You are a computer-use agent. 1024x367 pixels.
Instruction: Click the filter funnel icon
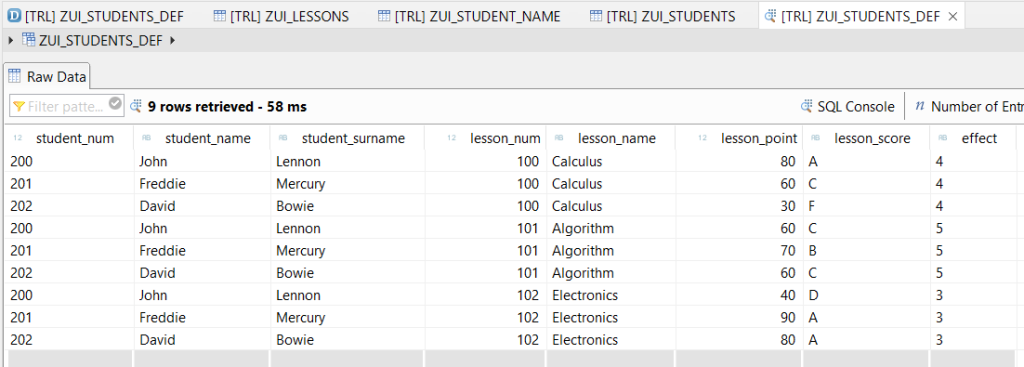point(19,106)
